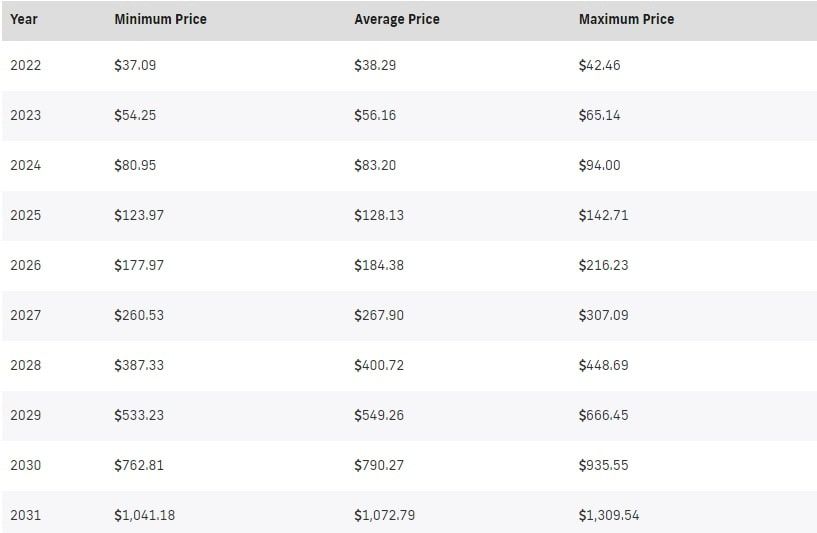
Task: Select the 2031 minimum price $1,041.18
Action: pyautogui.click(x=145, y=515)
